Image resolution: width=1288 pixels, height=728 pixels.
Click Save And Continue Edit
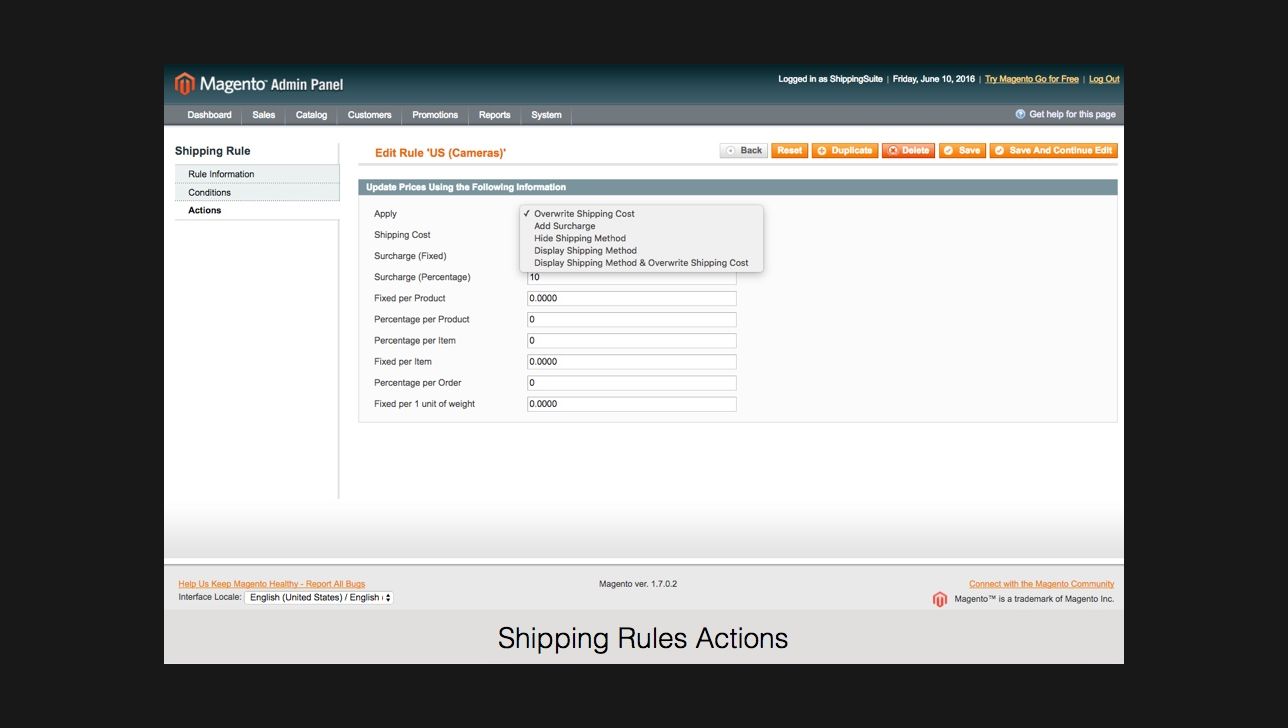pyautogui.click(x=1053, y=151)
